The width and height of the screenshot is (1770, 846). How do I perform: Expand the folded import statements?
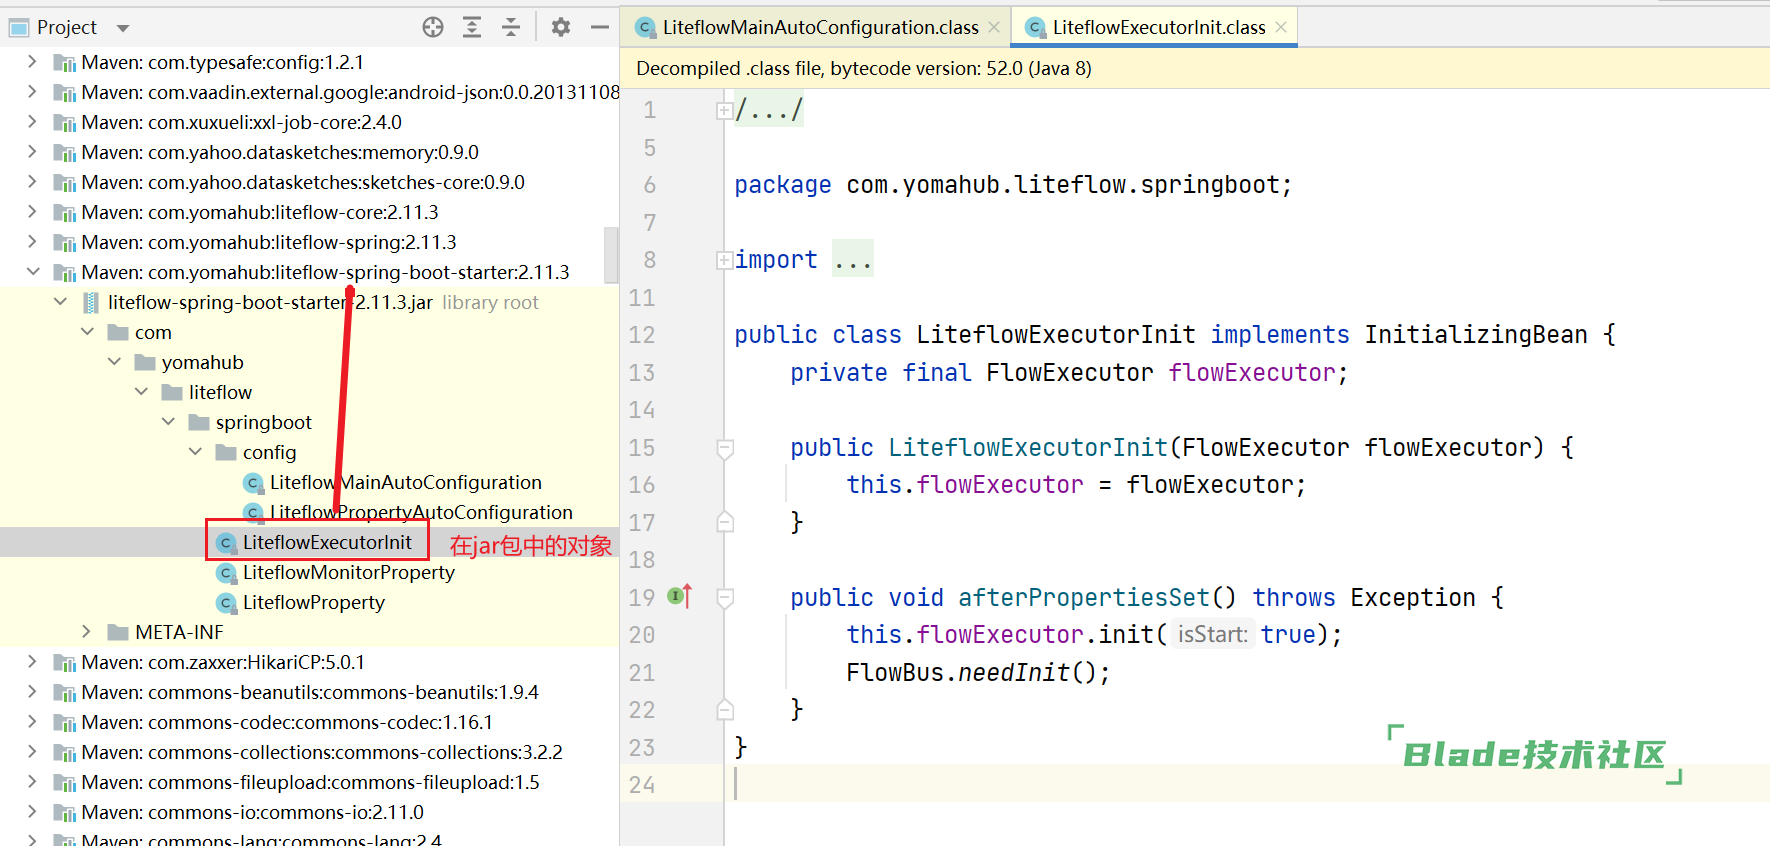(x=725, y=261)
